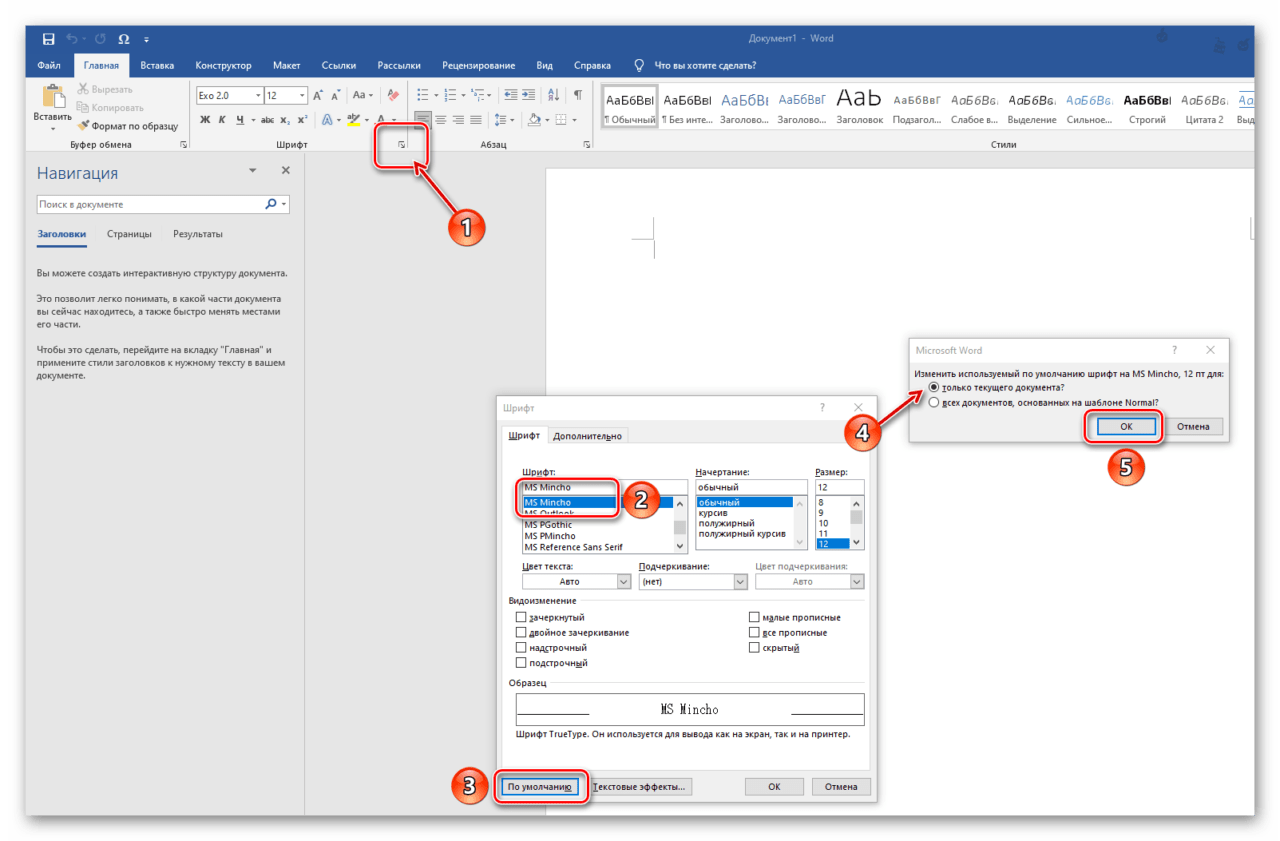Click the Вставить paste icon
The height and width of the screenshot is (841, 1280).
coord(52,97)
